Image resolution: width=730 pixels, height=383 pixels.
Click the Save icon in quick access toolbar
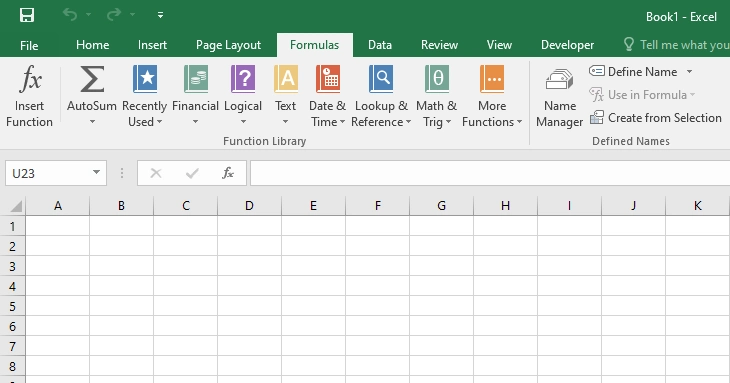click(27, 15)
